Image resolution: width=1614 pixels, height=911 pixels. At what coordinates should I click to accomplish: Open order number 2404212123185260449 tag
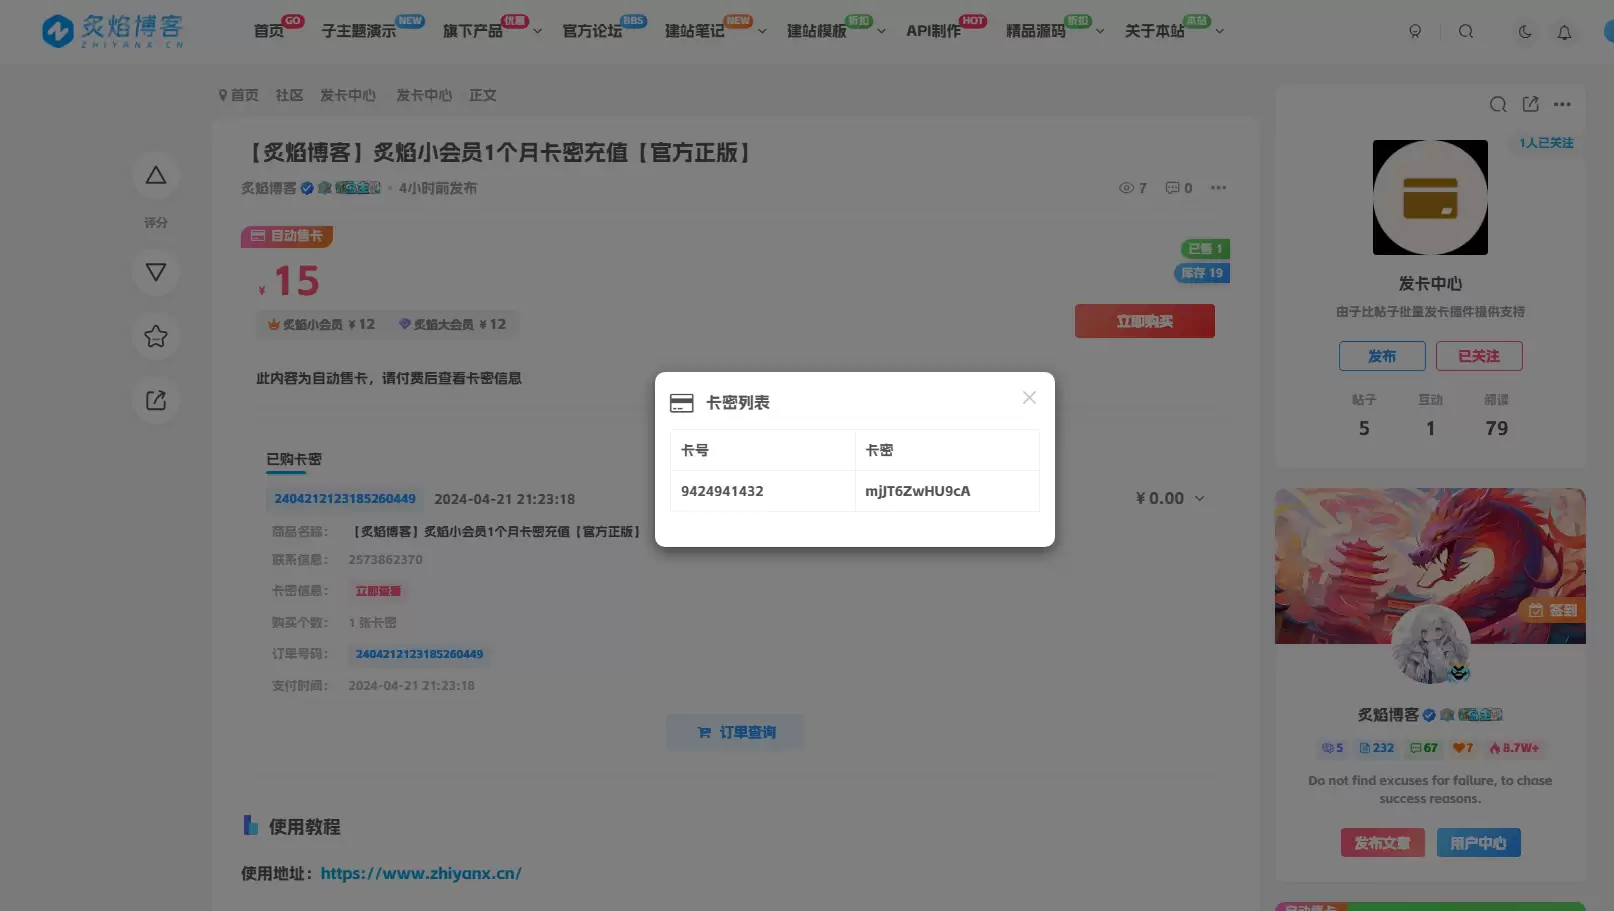[345, 498]
